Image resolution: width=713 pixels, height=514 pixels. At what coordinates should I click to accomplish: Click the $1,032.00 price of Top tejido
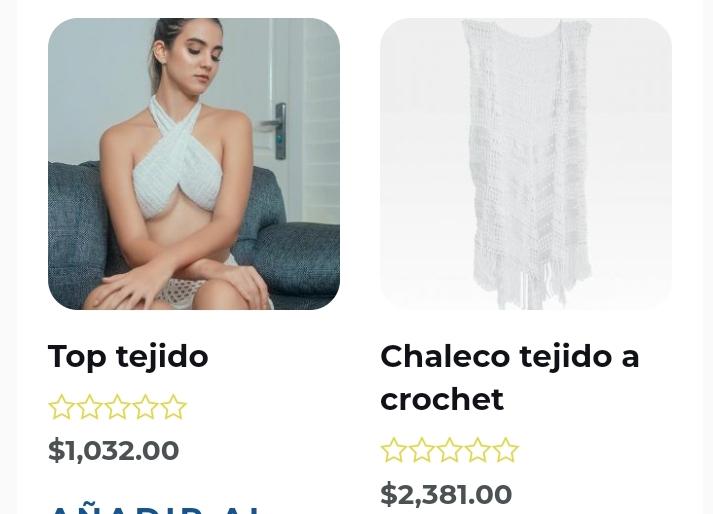coord(113,450)
